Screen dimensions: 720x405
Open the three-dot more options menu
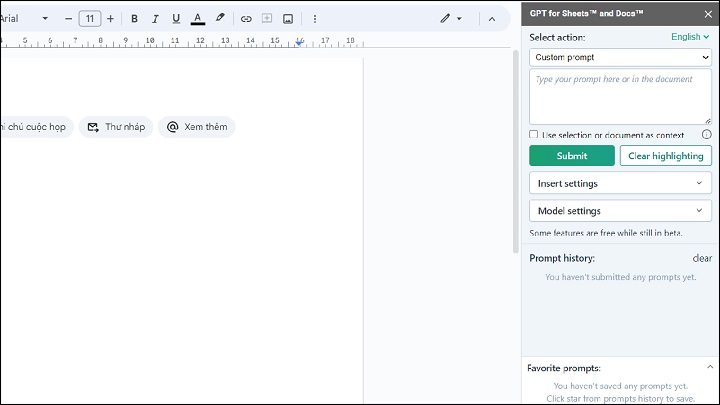[x=315, y=19]
